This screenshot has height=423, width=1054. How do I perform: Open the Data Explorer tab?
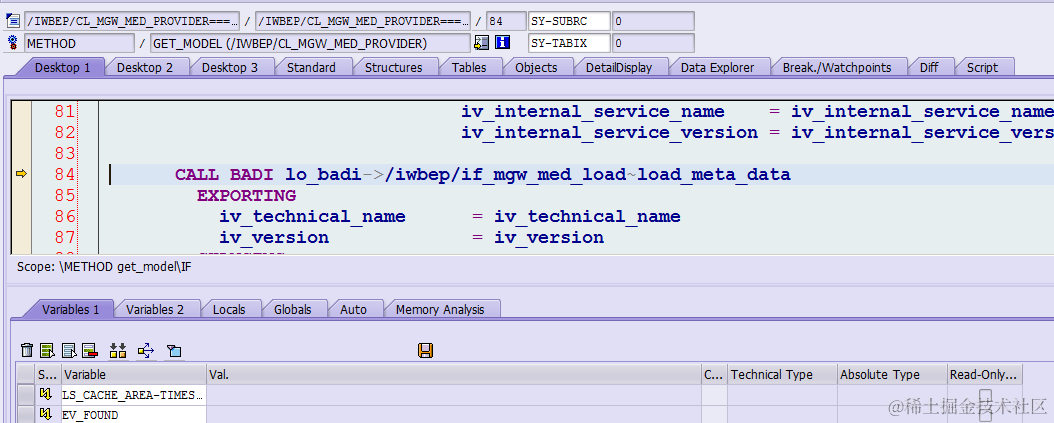717,67
